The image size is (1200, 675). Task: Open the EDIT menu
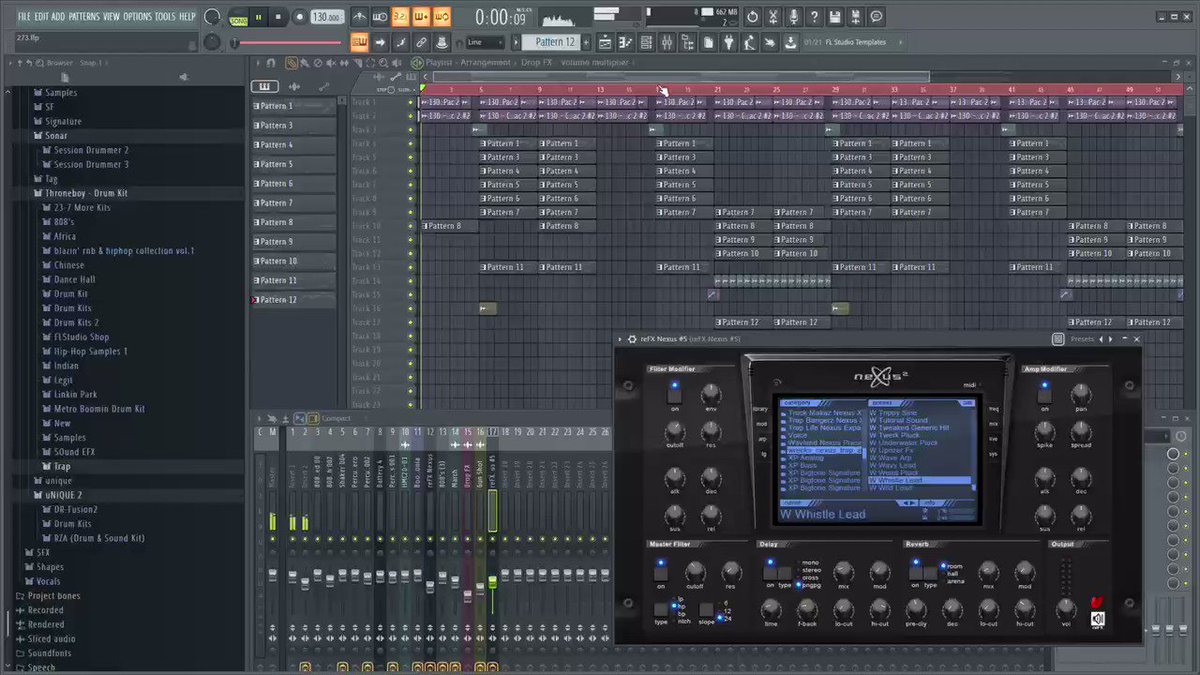(x=42, y=17)
